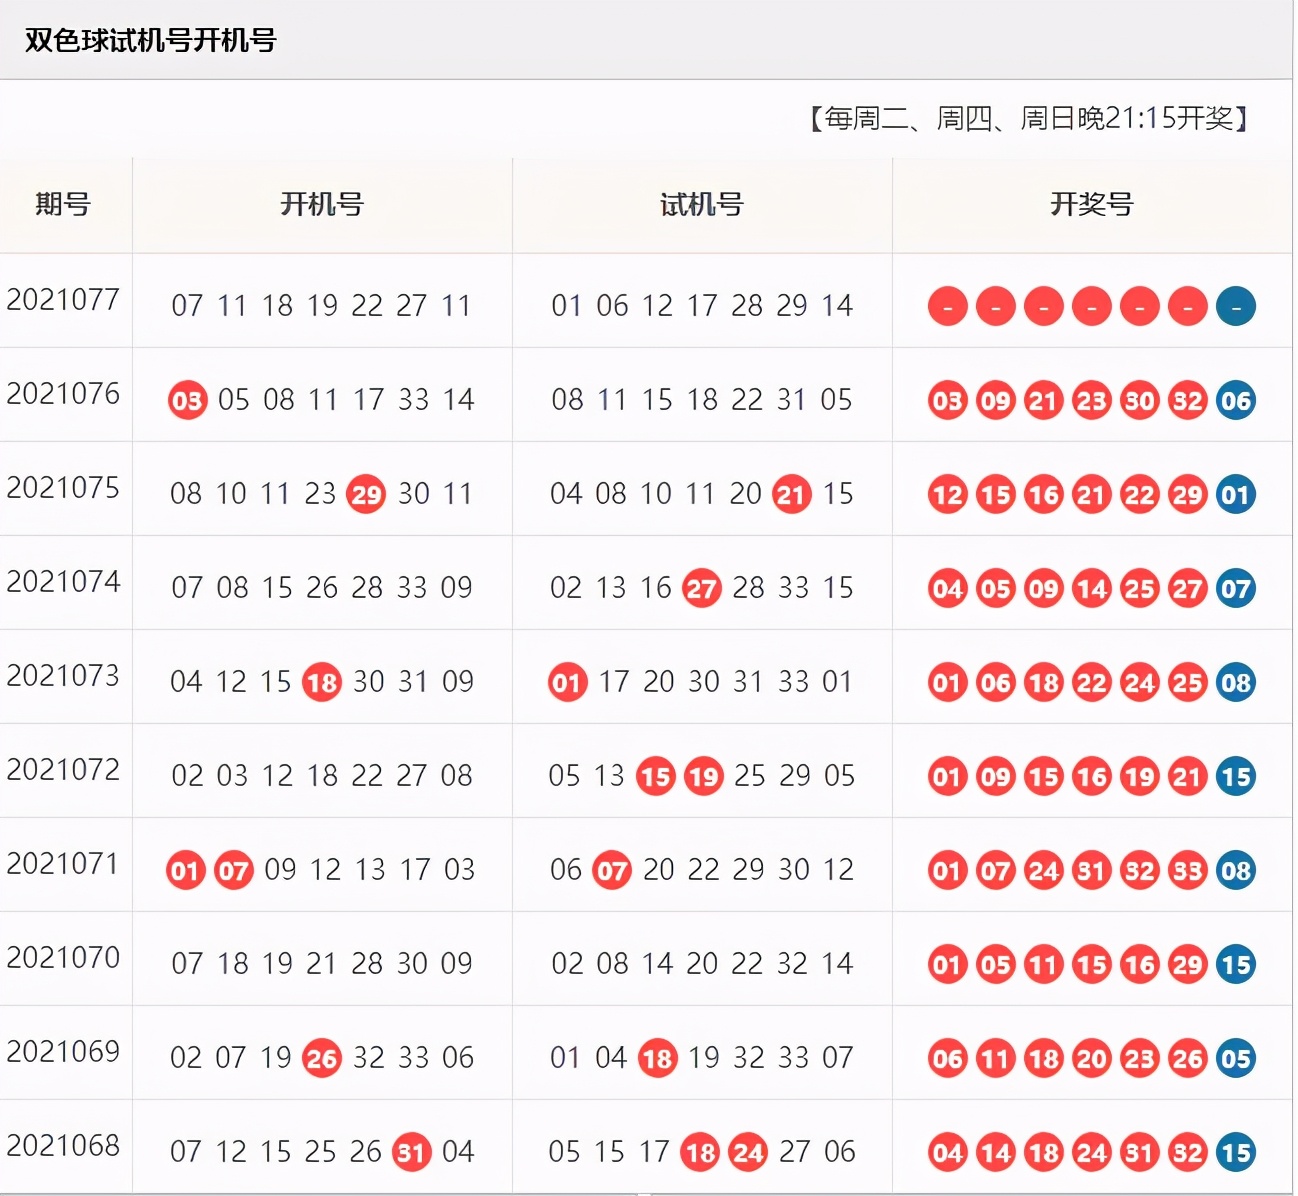Screen dimensions: 1298x1196
Task: Click the 每周二、周四、周日晚21:15开奖 schedule note
Action: coord(1030,119)
